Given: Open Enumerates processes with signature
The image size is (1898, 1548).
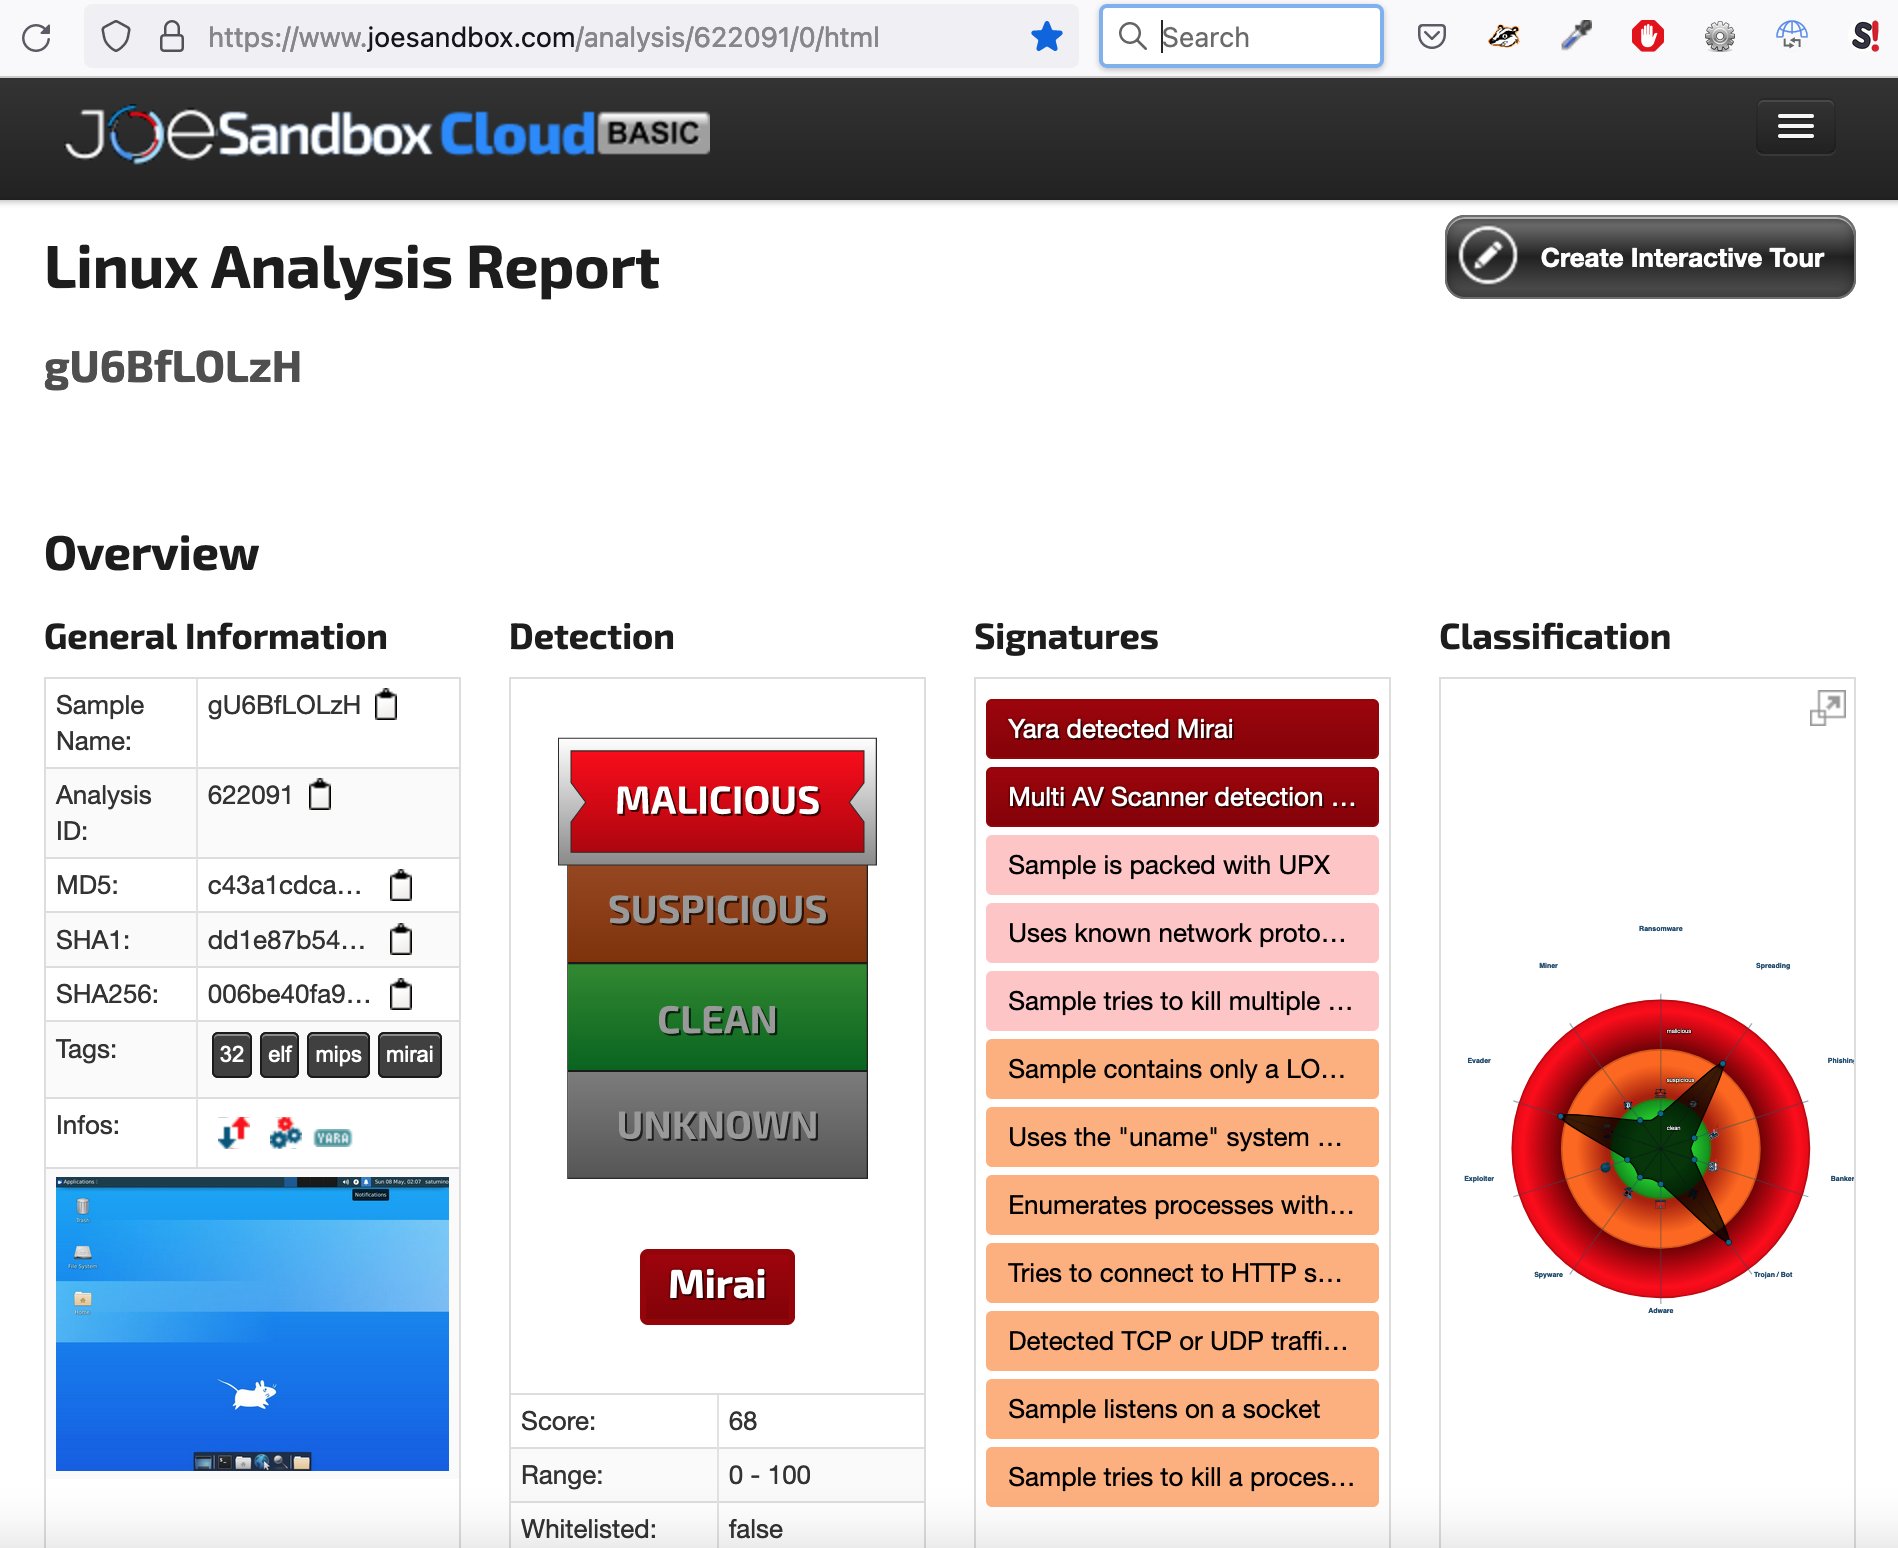Looking at the screenshot, I should point(1182,1205).
